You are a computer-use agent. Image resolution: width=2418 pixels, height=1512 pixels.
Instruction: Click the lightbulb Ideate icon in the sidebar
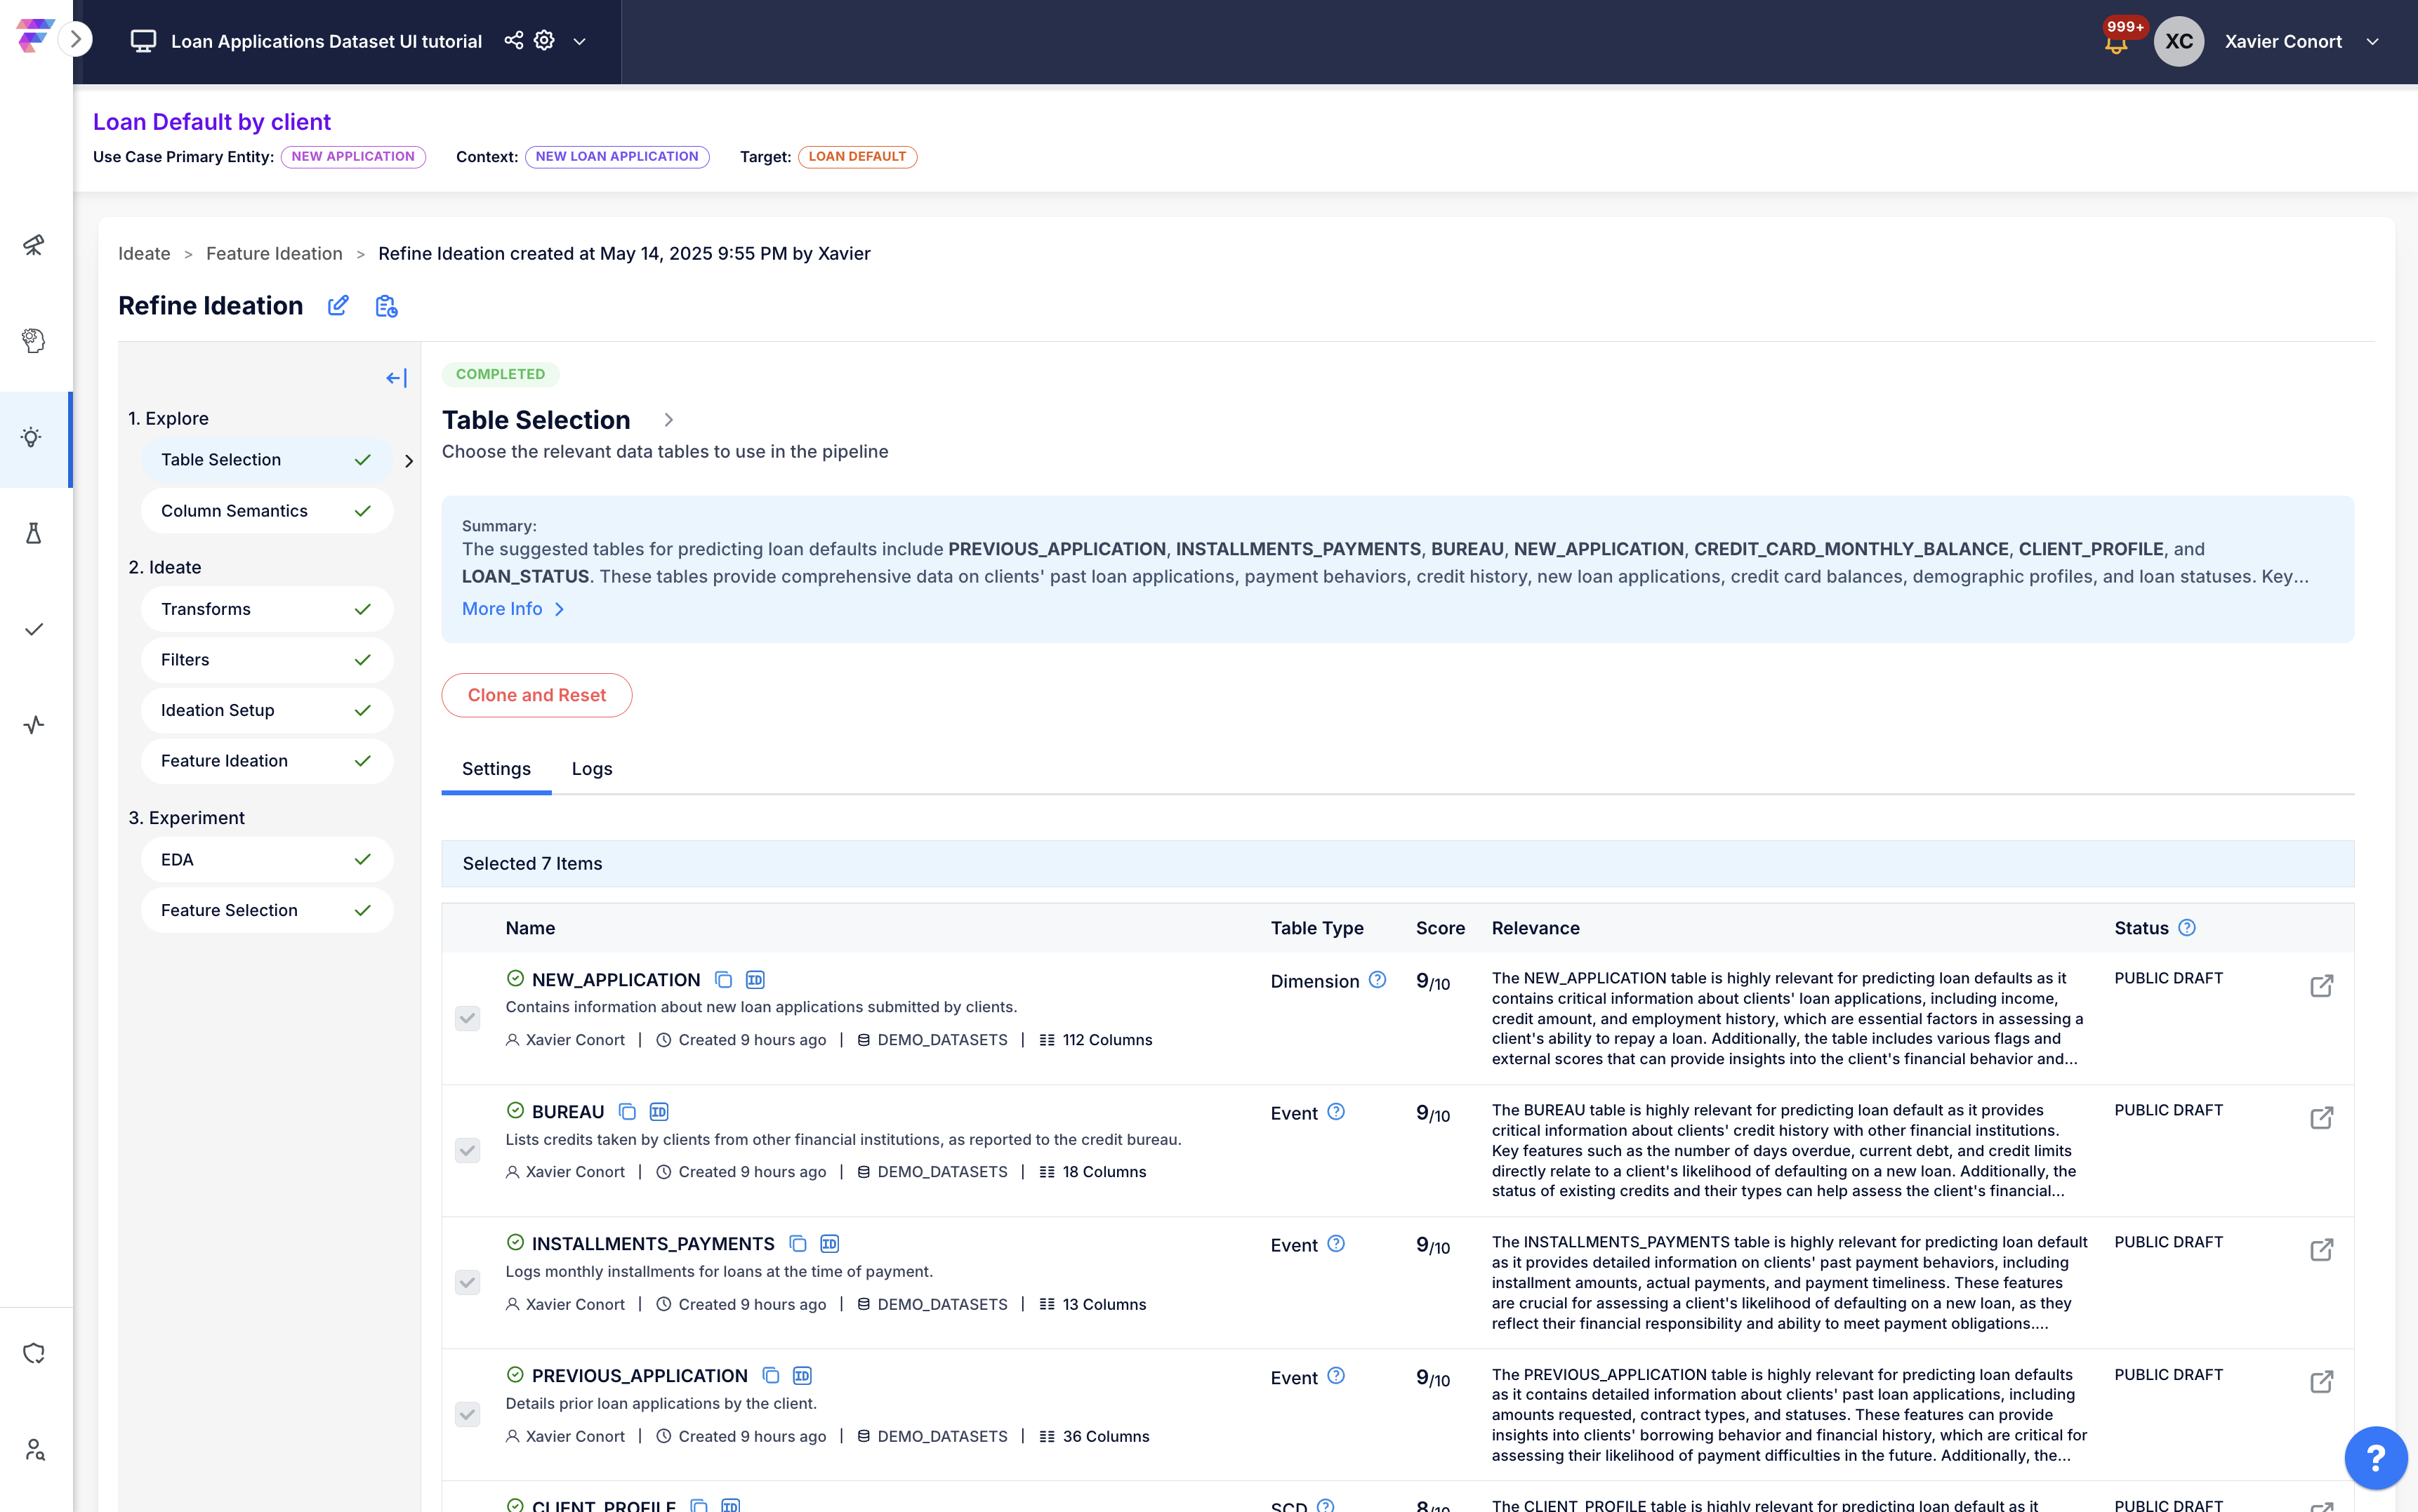pyautogui.click(x=32, y=437)
